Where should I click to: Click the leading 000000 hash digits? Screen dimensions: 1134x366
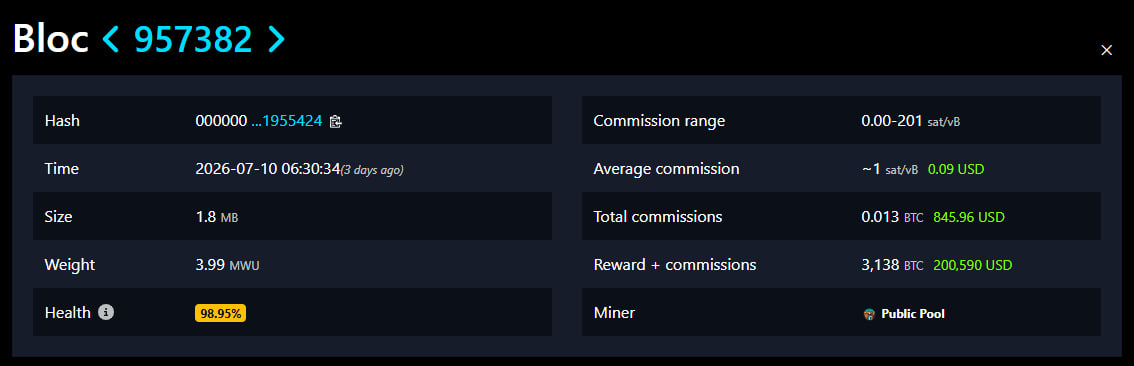[221, 121]
